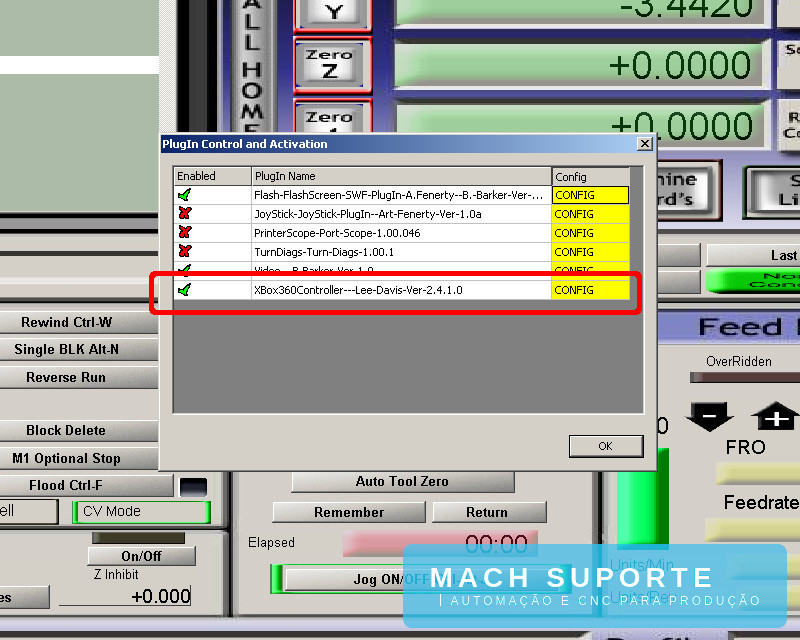Click the Return button

[489, 512]
